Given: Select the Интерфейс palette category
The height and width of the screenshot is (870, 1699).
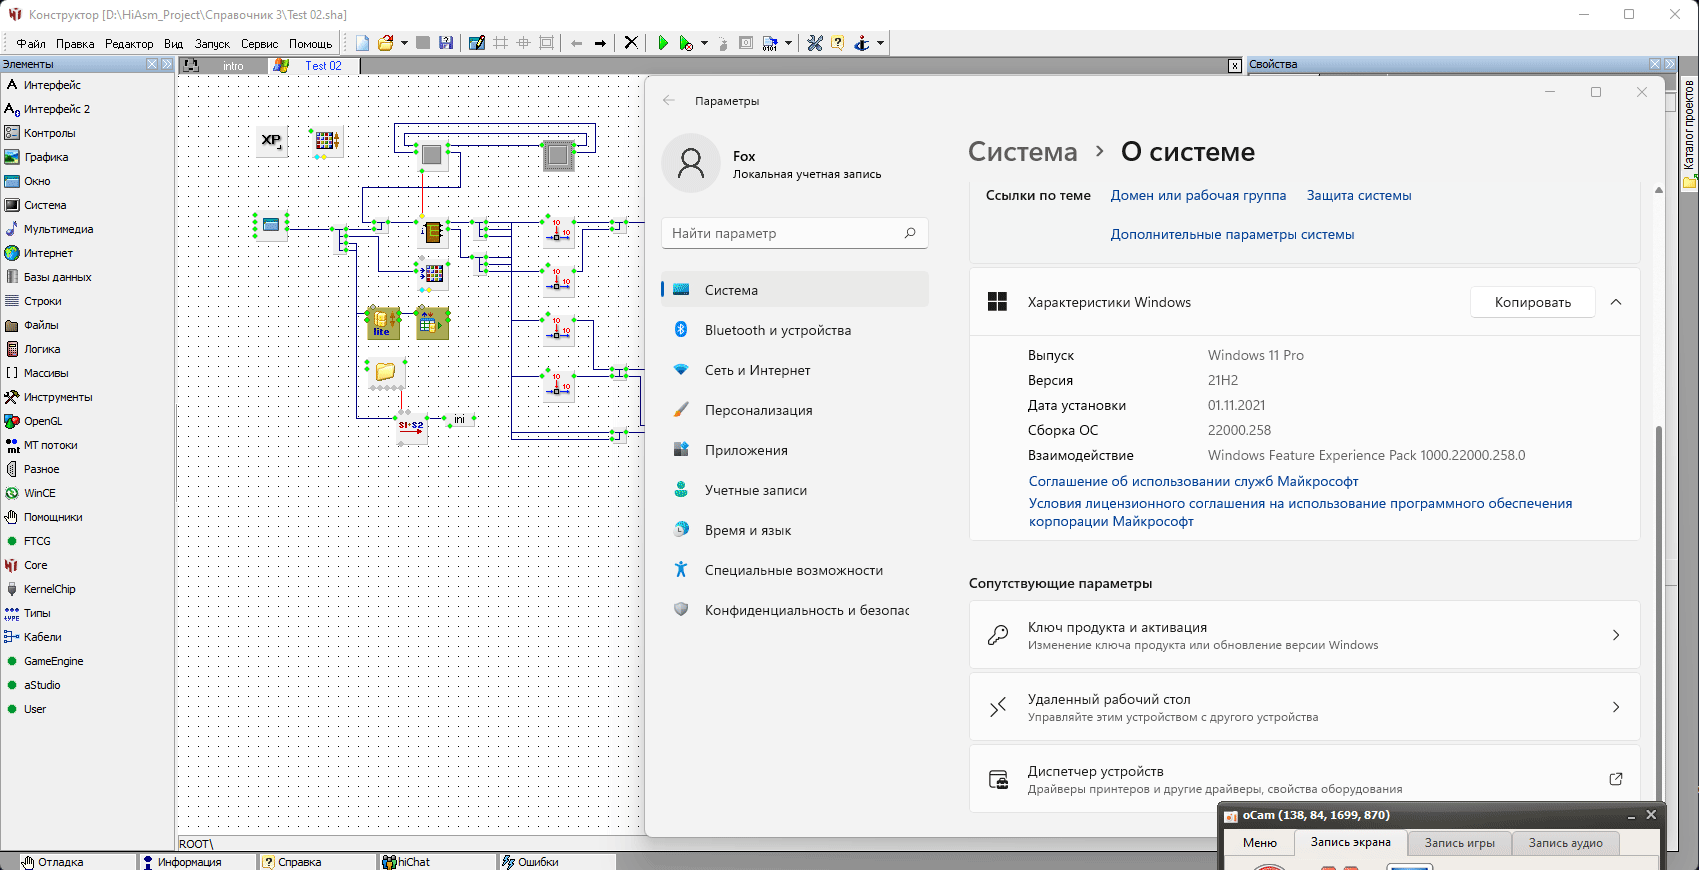Looking at the screenshot, I should (52, 85).
